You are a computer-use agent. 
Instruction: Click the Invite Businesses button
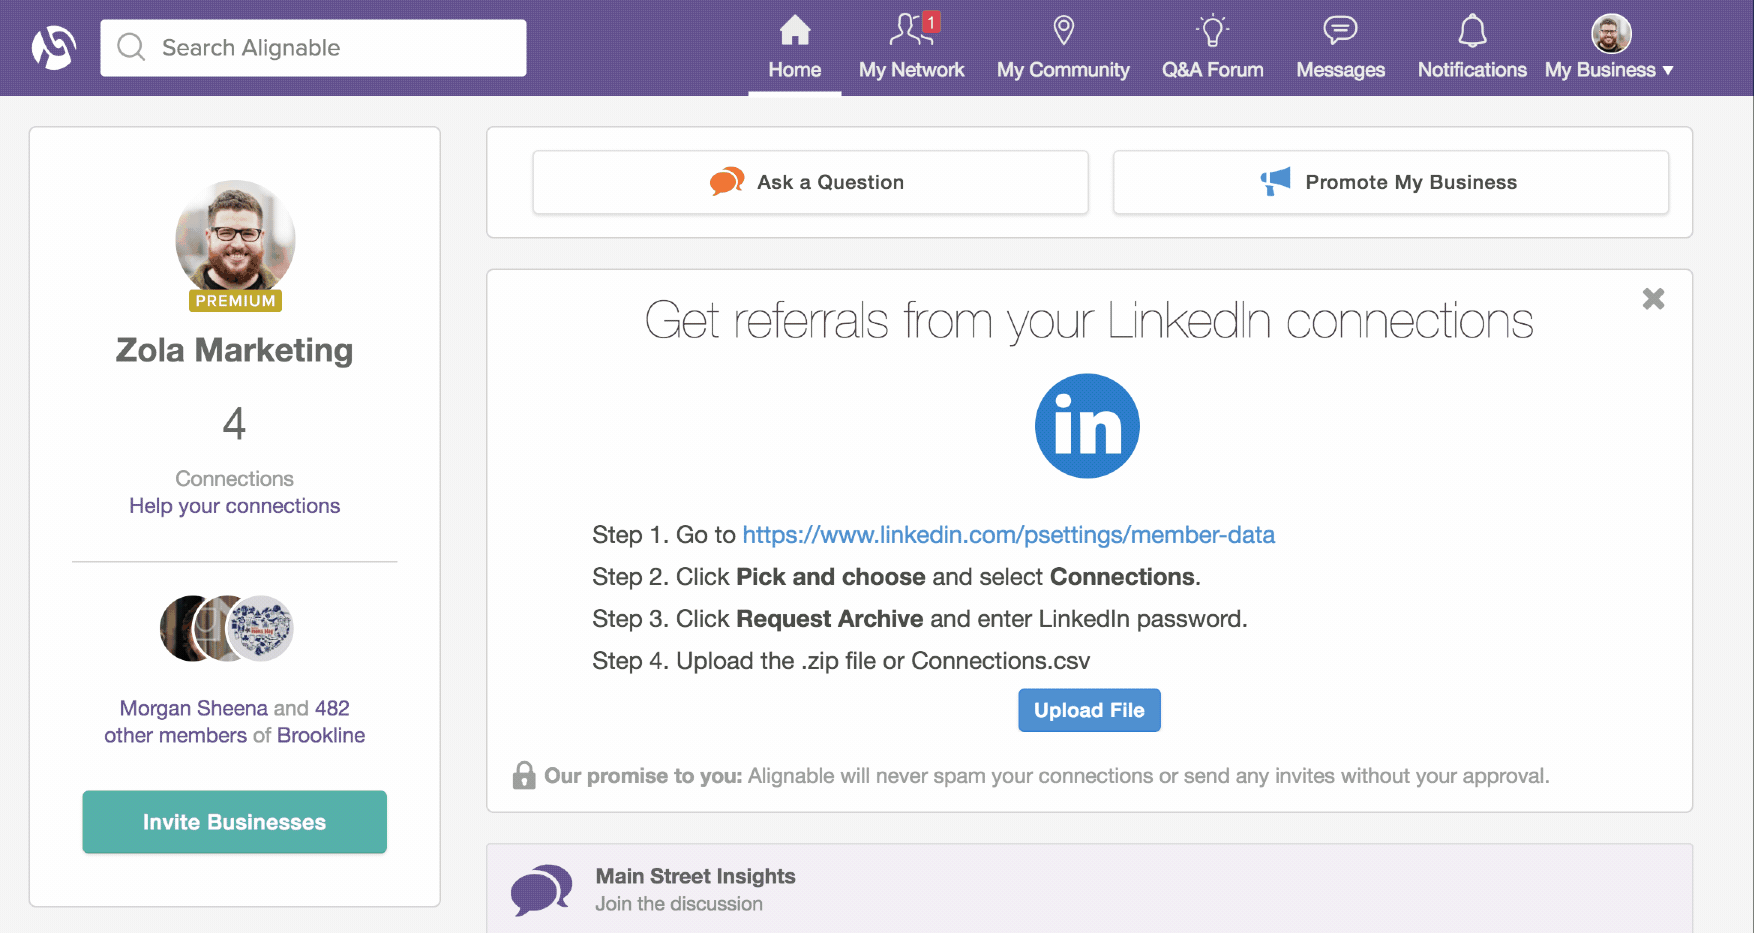click(x=234, y=822)
